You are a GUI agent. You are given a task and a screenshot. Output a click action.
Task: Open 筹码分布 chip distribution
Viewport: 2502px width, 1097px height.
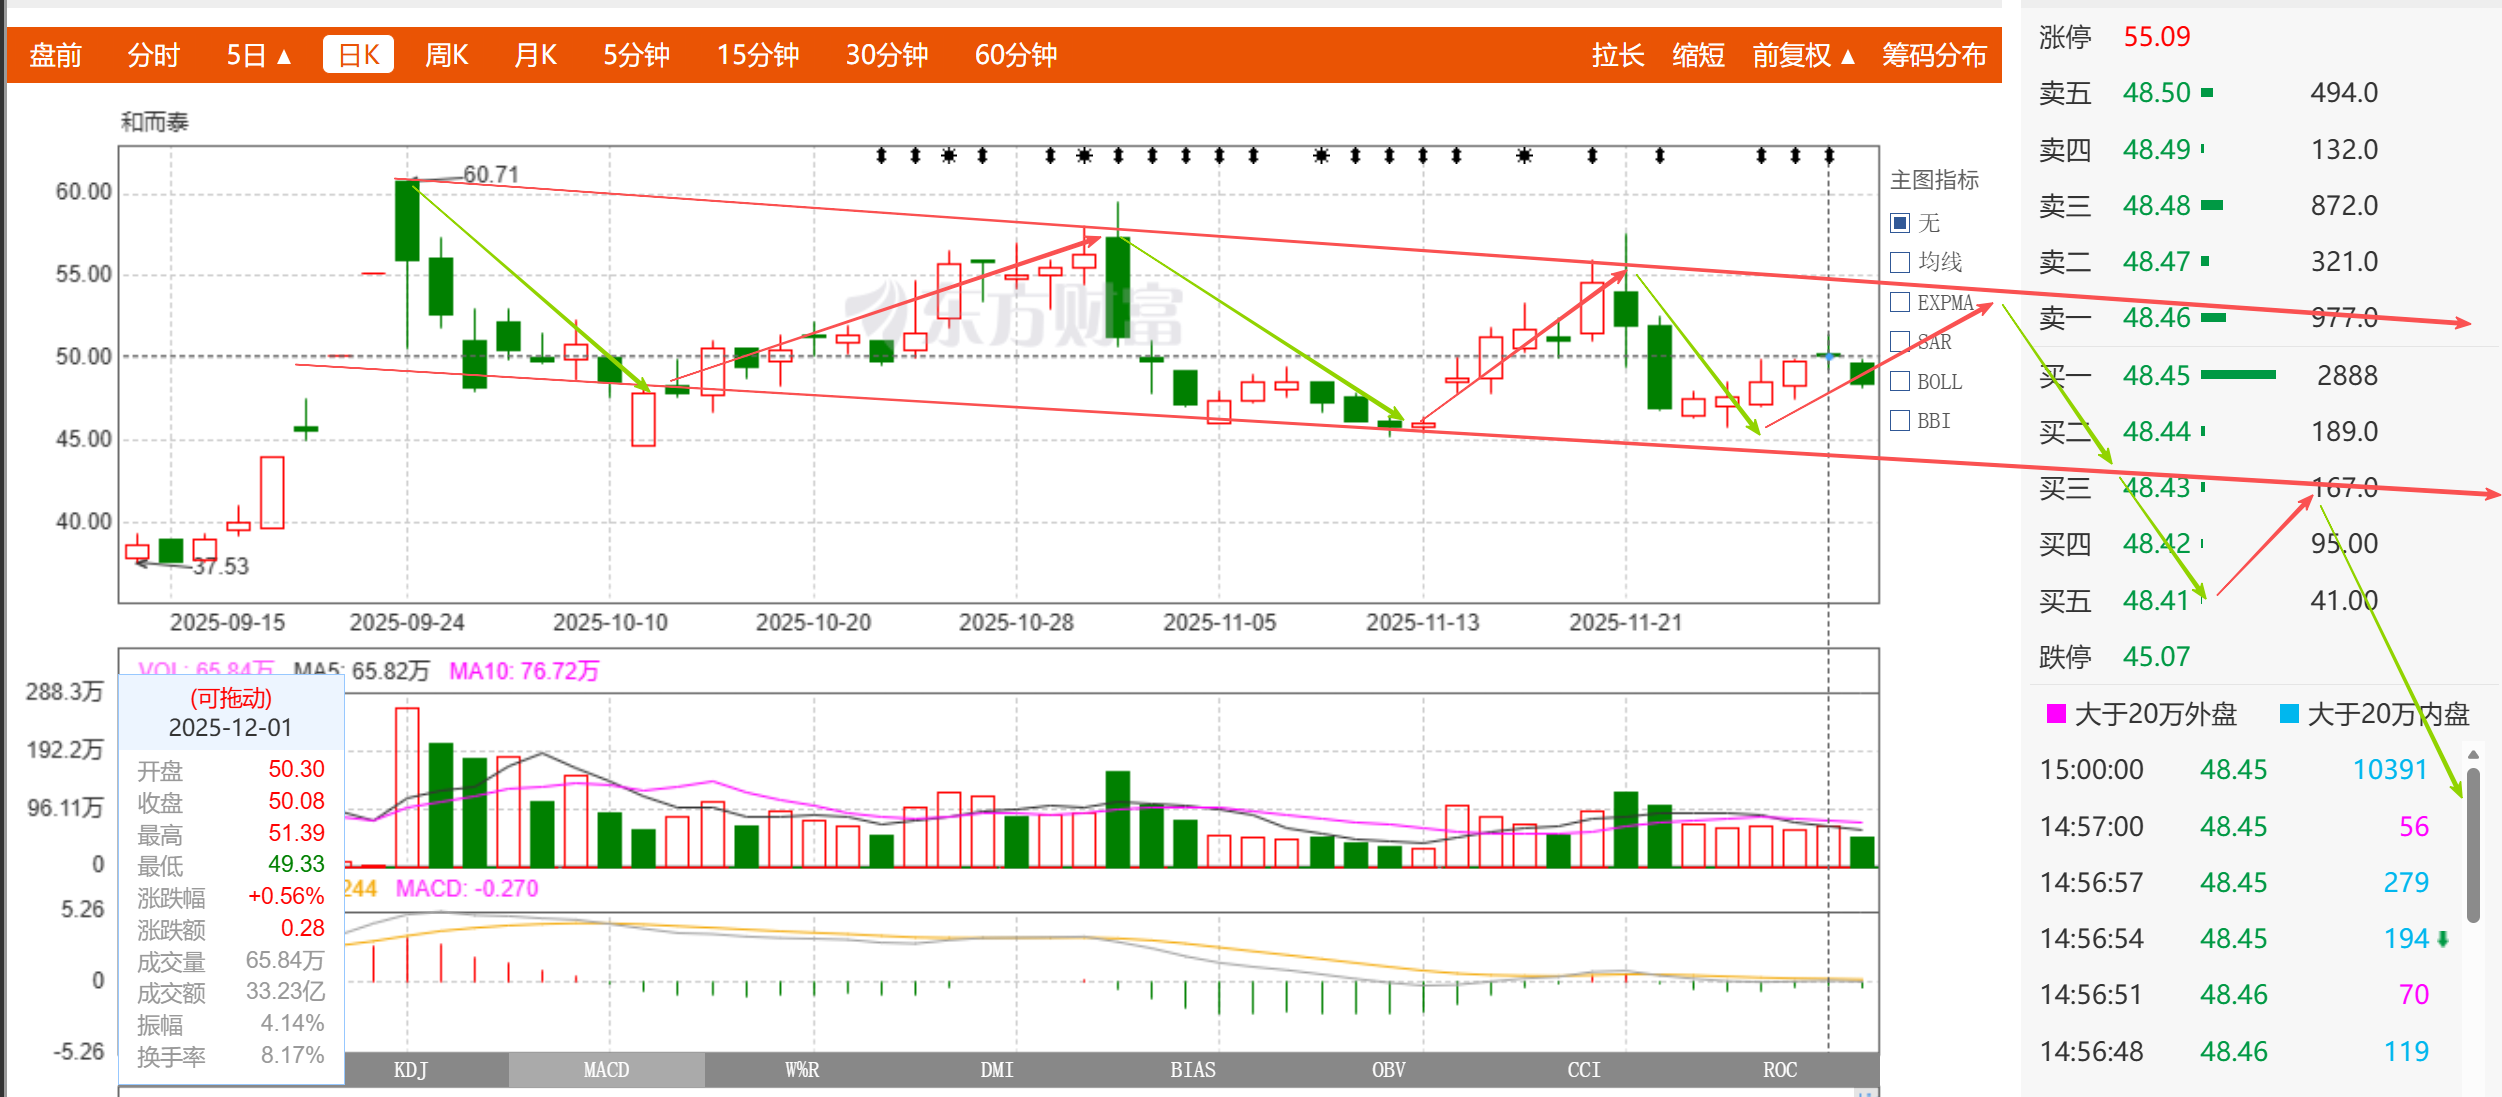pyautogui.click(x=1933, y=55)
